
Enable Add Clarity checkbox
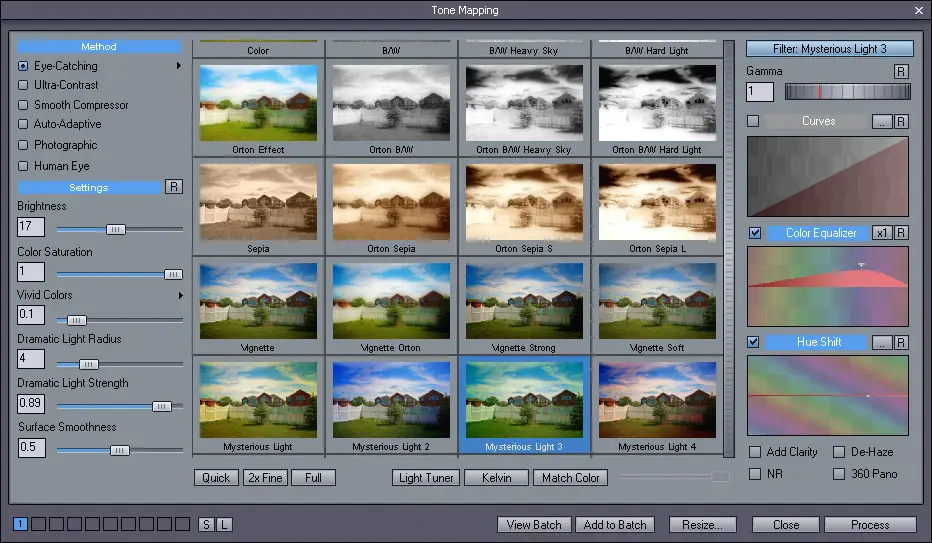click(755, 452)
